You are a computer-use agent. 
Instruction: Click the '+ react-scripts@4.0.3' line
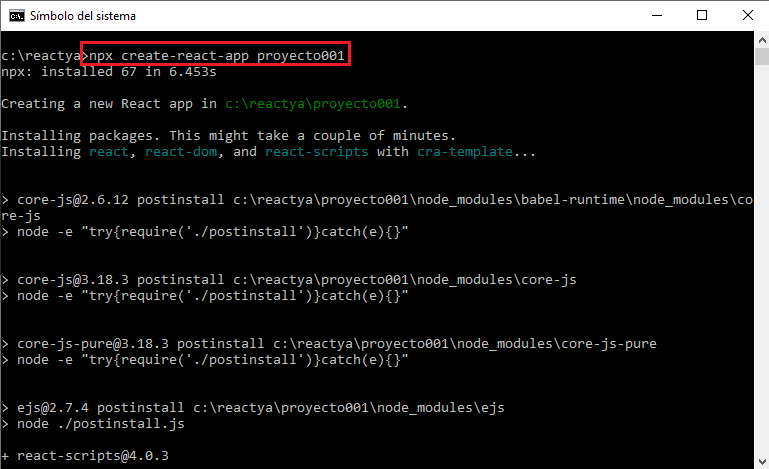point(85,456)
